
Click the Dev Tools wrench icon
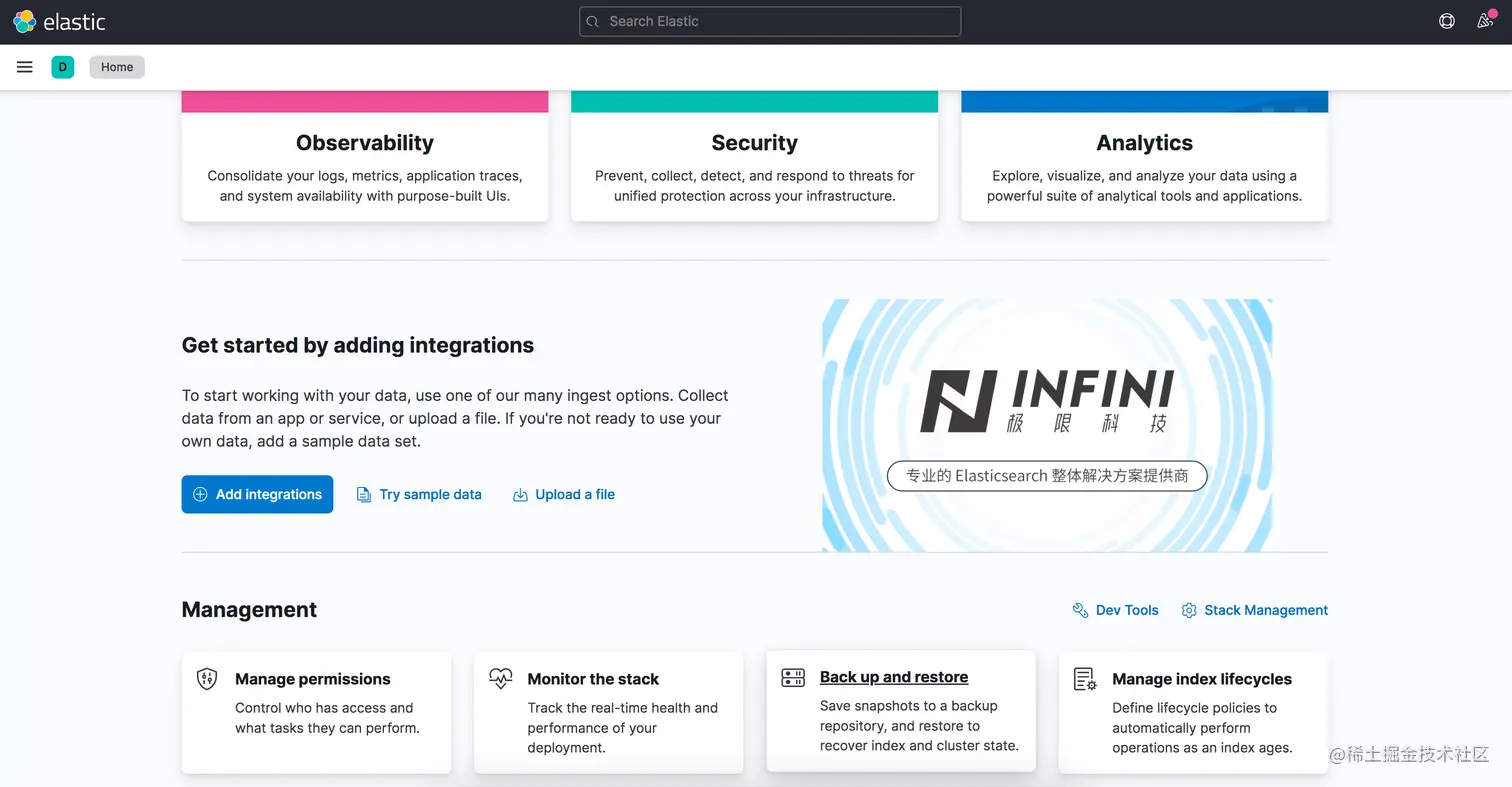pos(1079,610)
